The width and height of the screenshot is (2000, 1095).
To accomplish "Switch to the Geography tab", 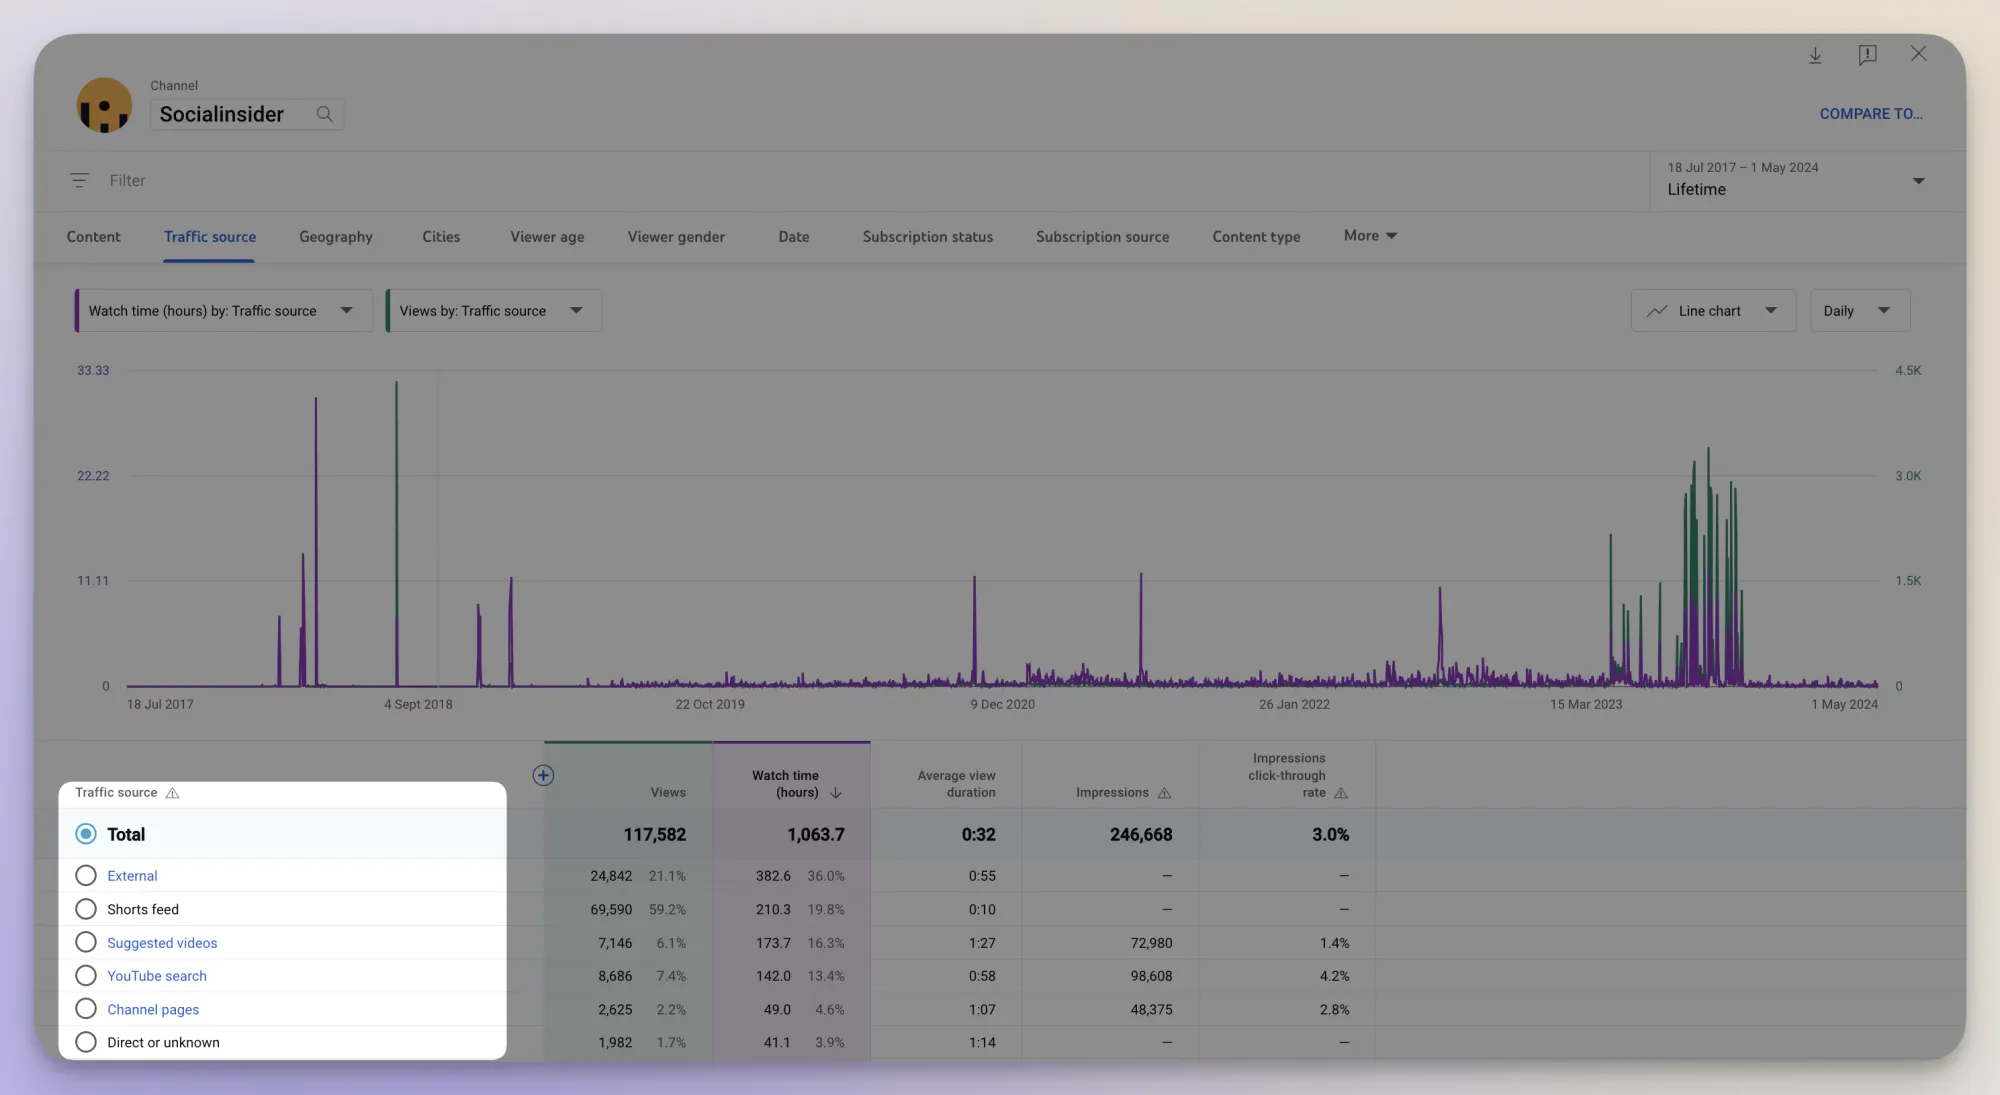I will click(x=336, y=237).
